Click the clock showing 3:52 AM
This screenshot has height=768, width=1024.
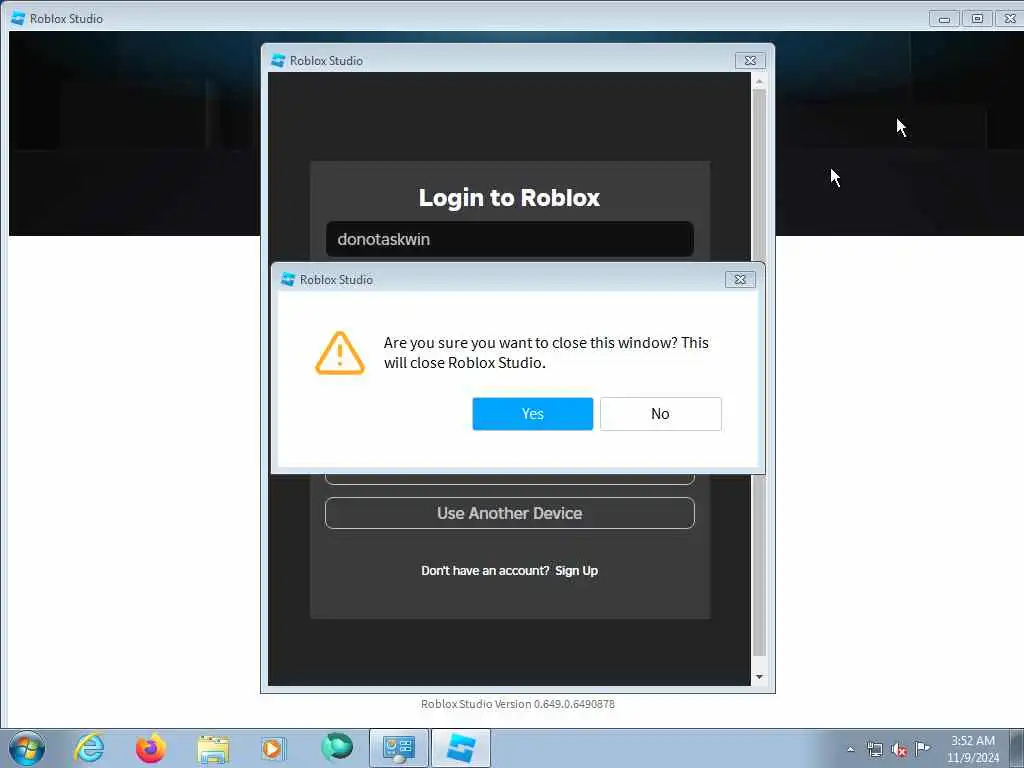[x=972, y=749]
